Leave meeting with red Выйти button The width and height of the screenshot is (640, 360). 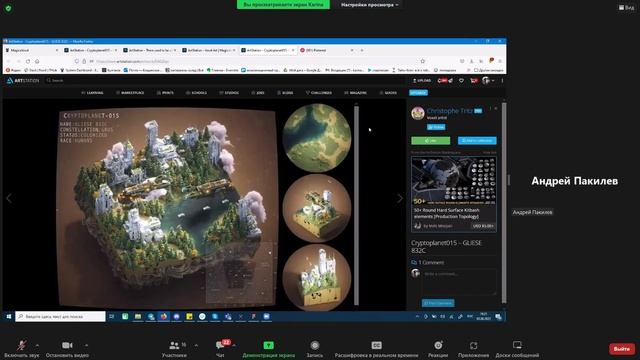tap(622, 349)
